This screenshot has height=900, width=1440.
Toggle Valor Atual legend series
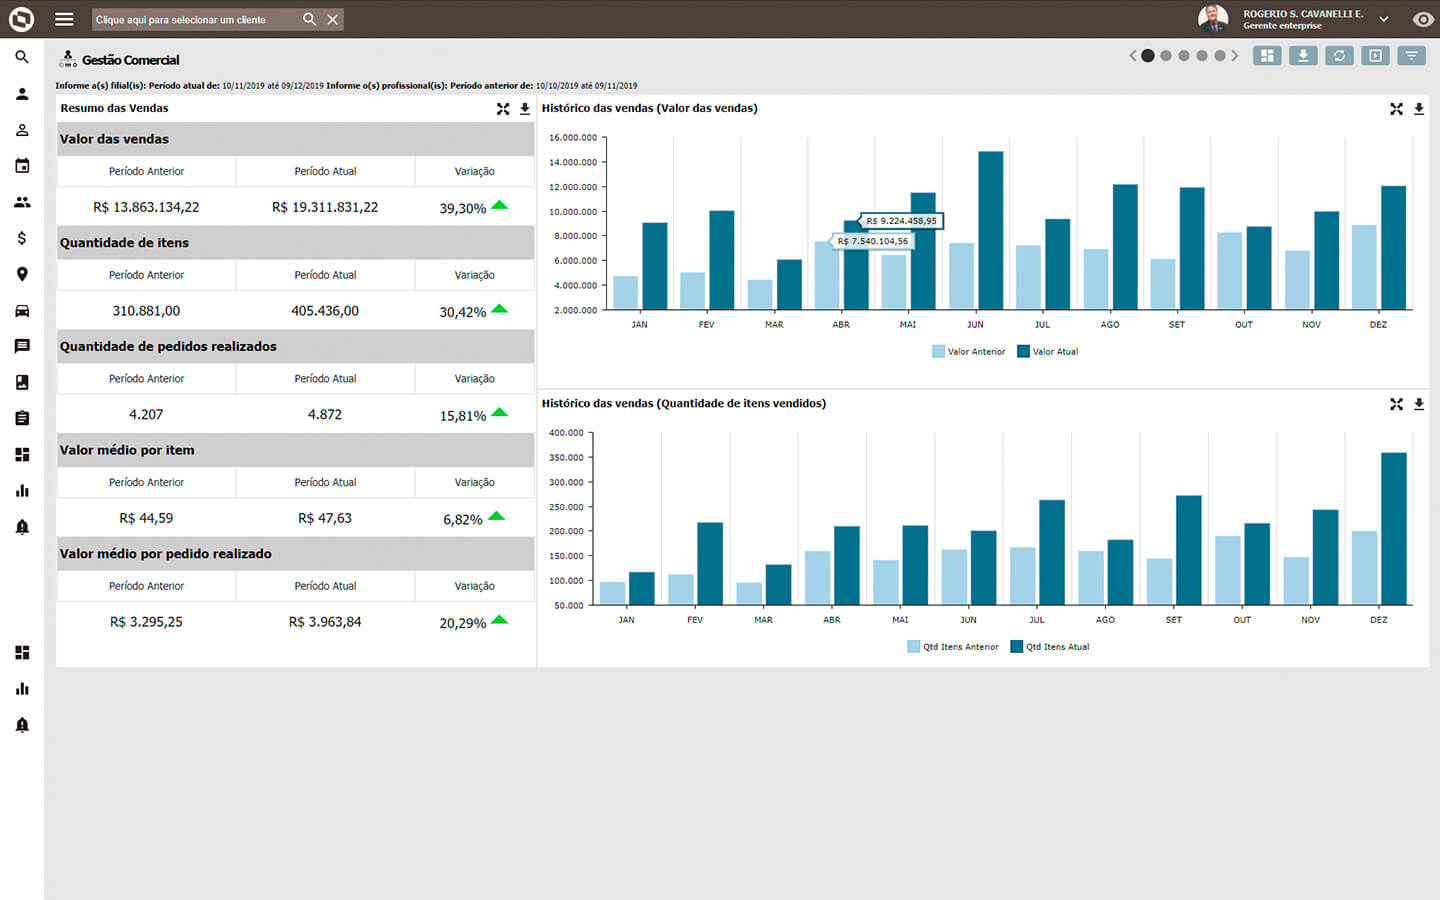tap(1047, 352)
